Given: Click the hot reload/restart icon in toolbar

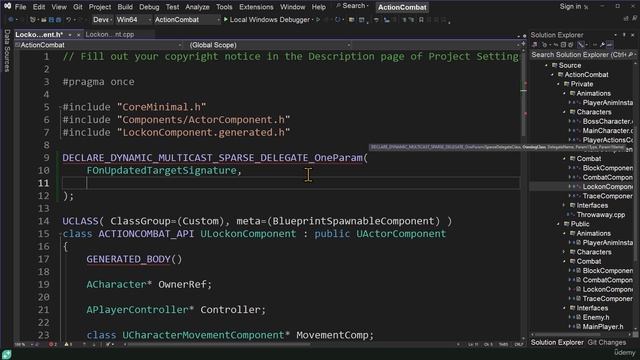Looking at the screenshot, I should point(338,20).
